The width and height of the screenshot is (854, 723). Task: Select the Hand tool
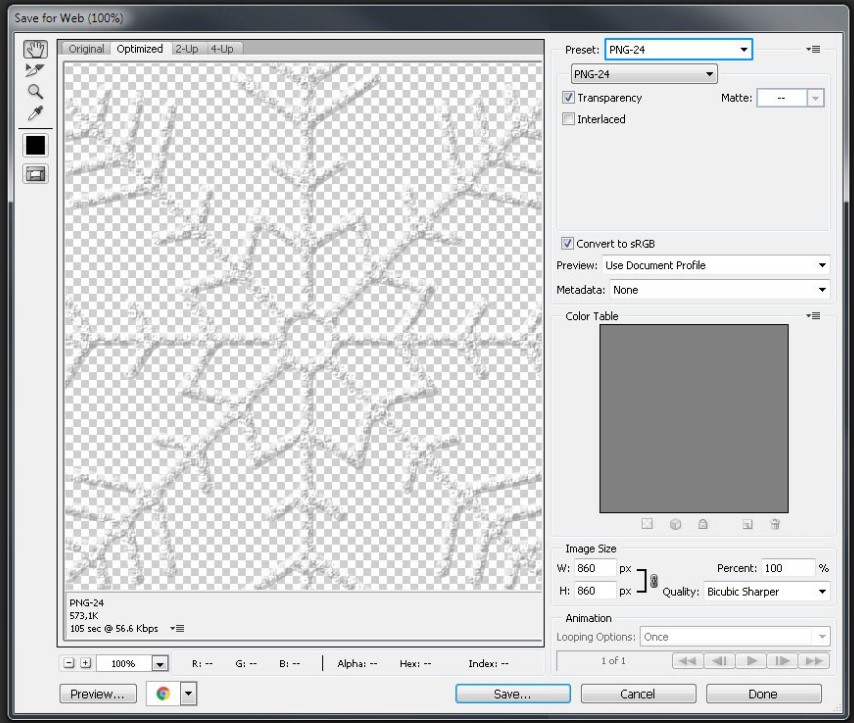tap(35, 49)
